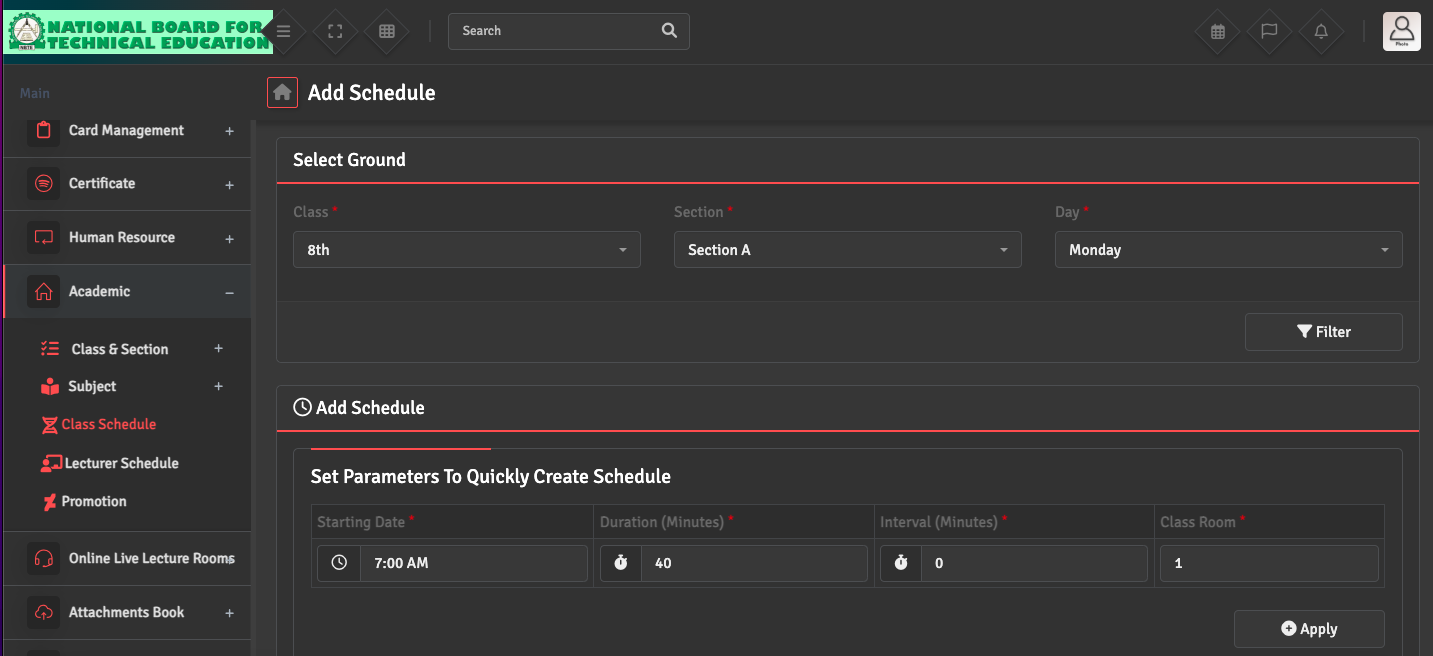Open the flag icon in header
Screen dimensions: 1433x656
tap(1269, 31)
